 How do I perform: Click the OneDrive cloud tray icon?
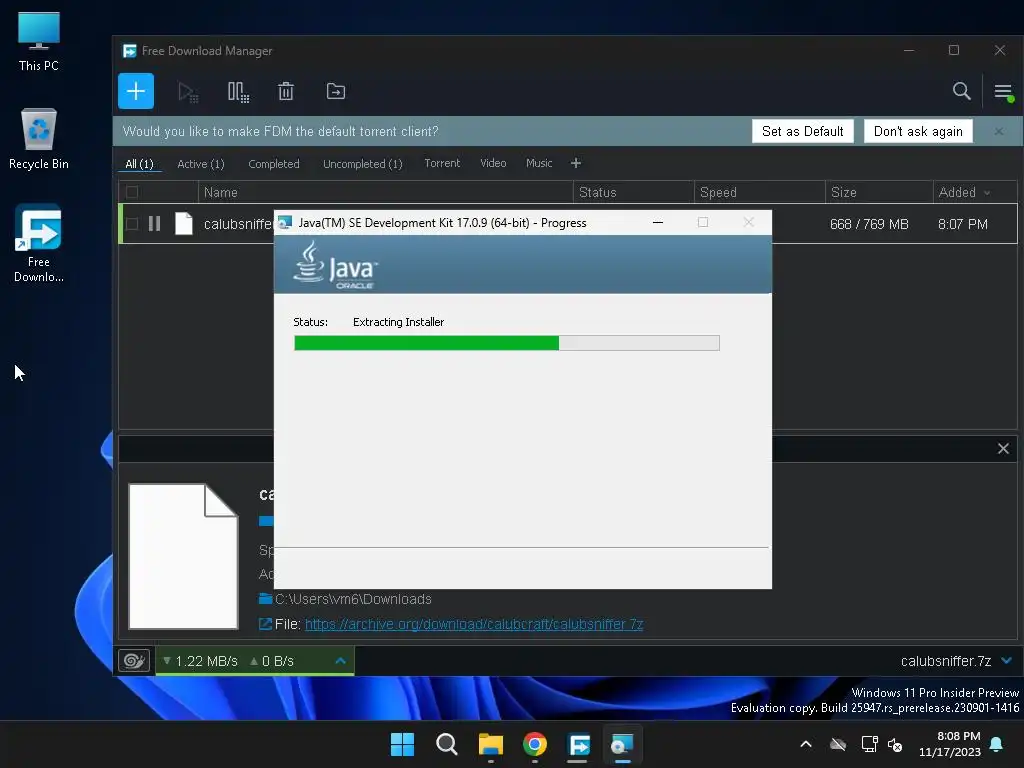838,744
